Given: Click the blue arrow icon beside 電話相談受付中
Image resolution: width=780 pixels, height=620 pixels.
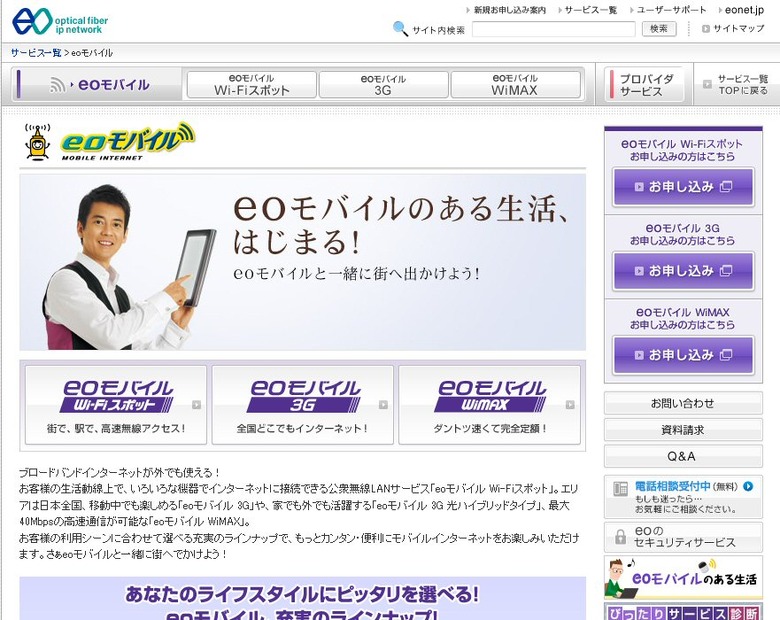Looking at the screenshot, I should (x=748, y=486).
